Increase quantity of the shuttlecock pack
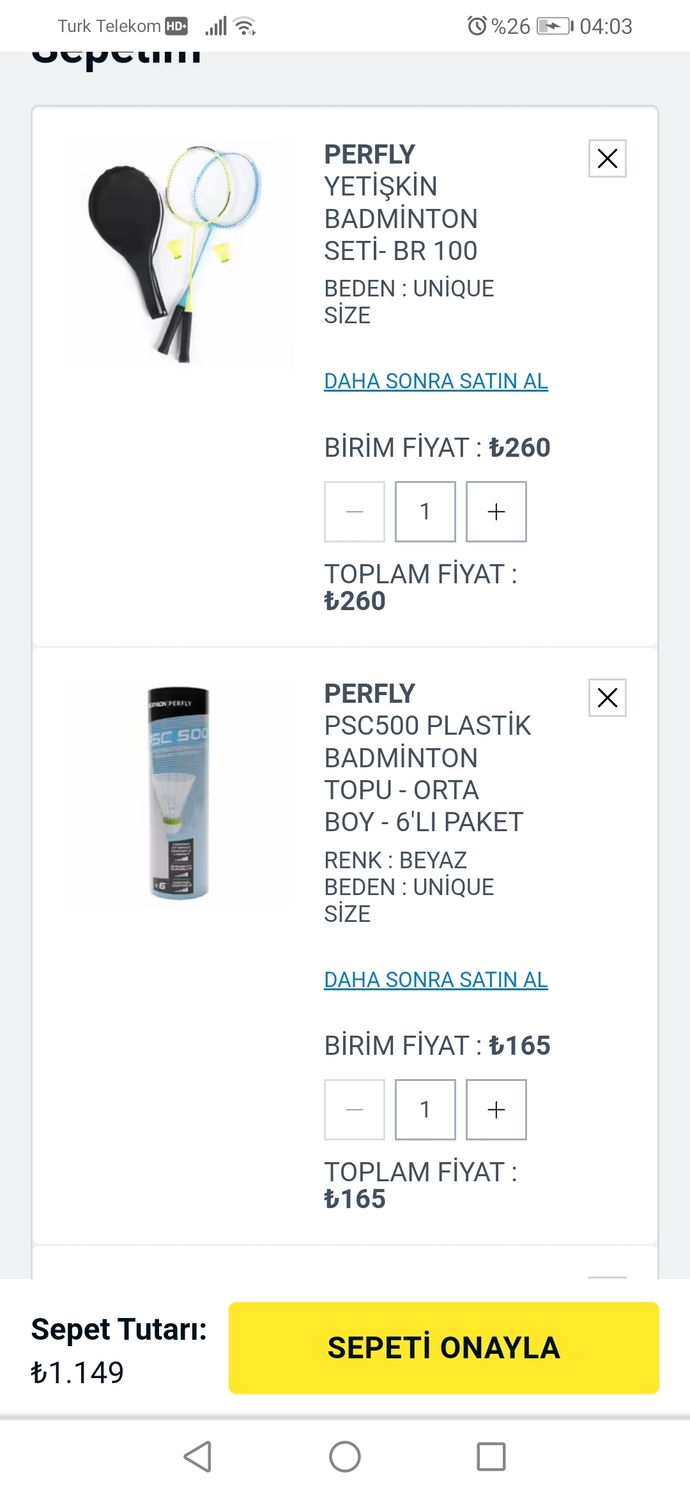This screenshot has height=1495, width=690. pyautogui.click(x=496, y=1109)
